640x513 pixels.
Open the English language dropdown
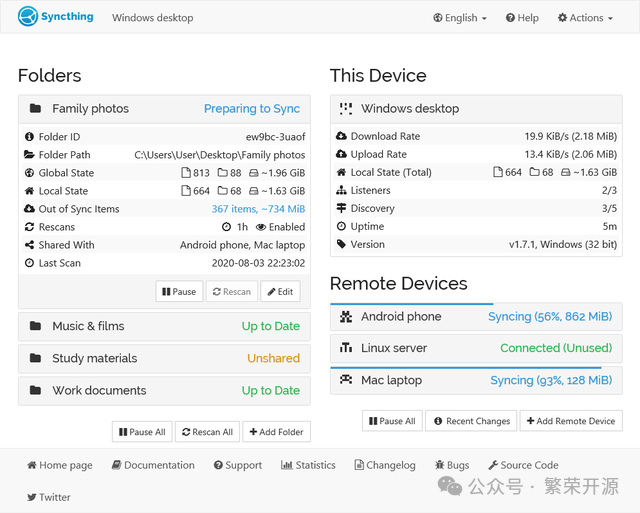click(x=460, y=18)
